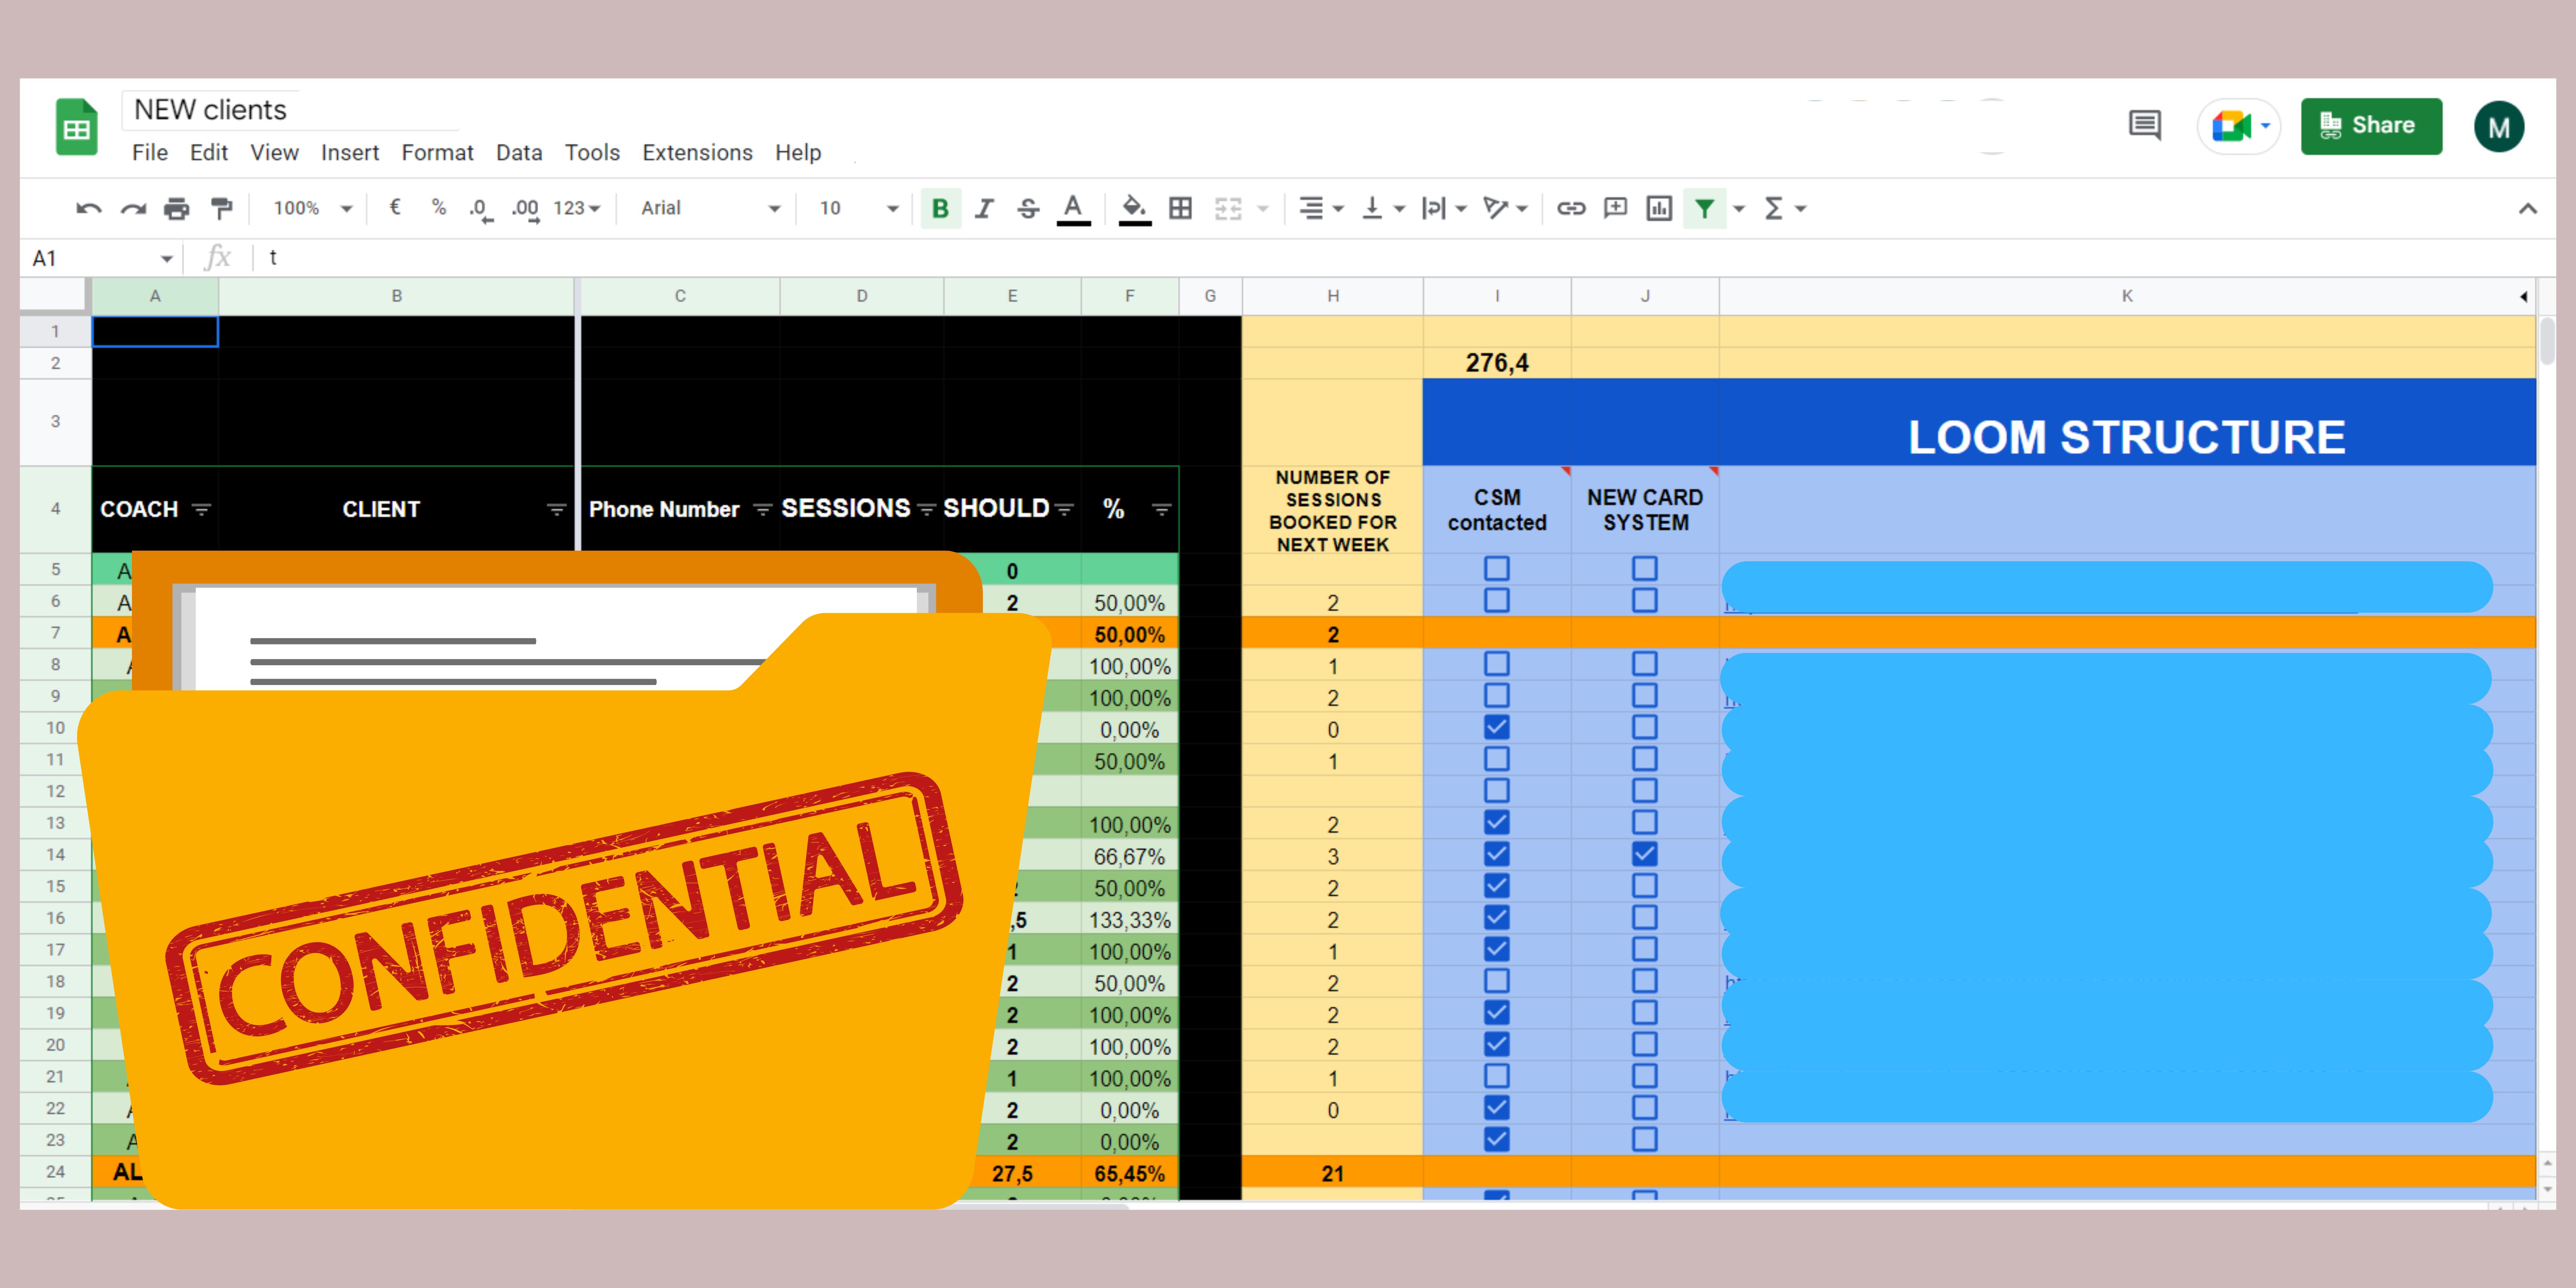Click the green Share button
Viewport: 2576px width, 1288px height.
coord(2371,126)
